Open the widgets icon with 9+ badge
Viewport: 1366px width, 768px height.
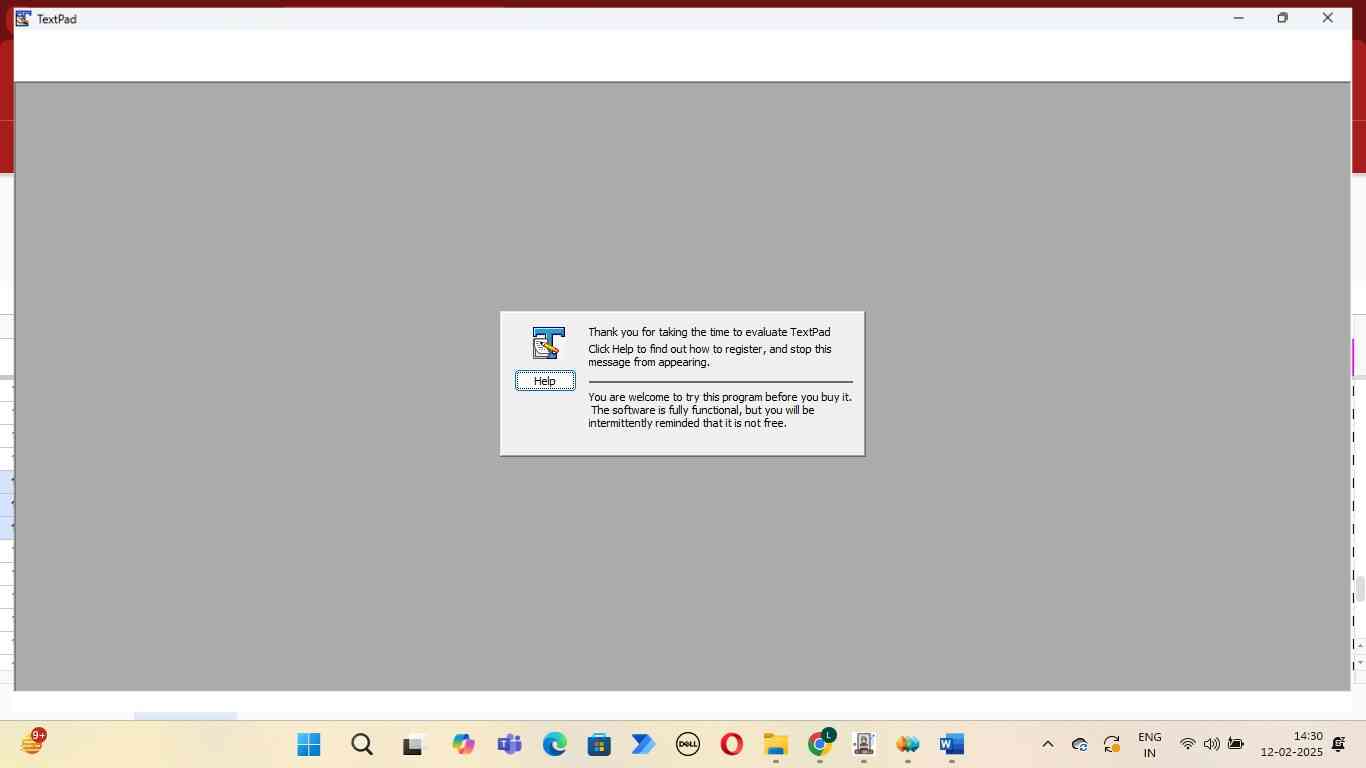point(33,742)
